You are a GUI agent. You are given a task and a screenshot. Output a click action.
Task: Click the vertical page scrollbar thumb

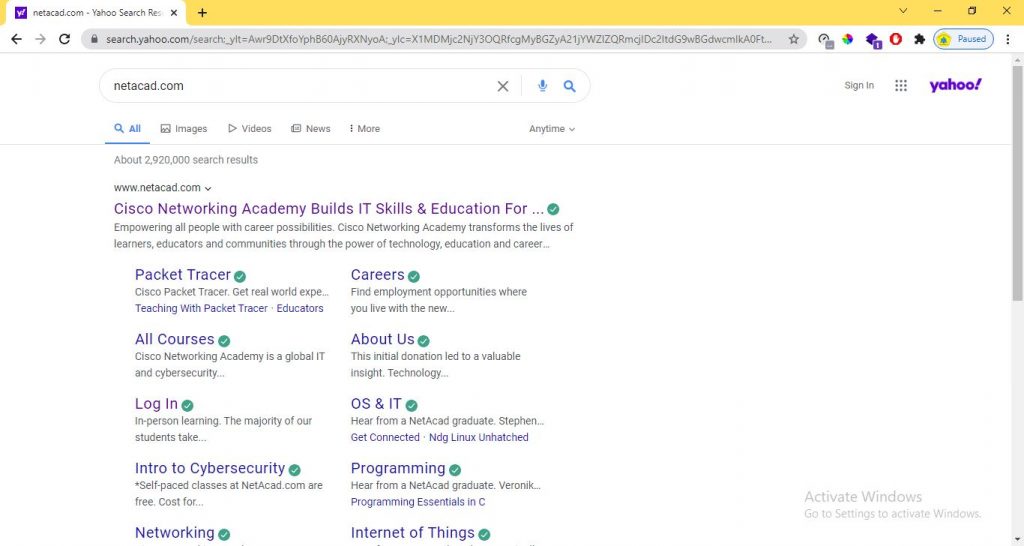pos(1017,183)
